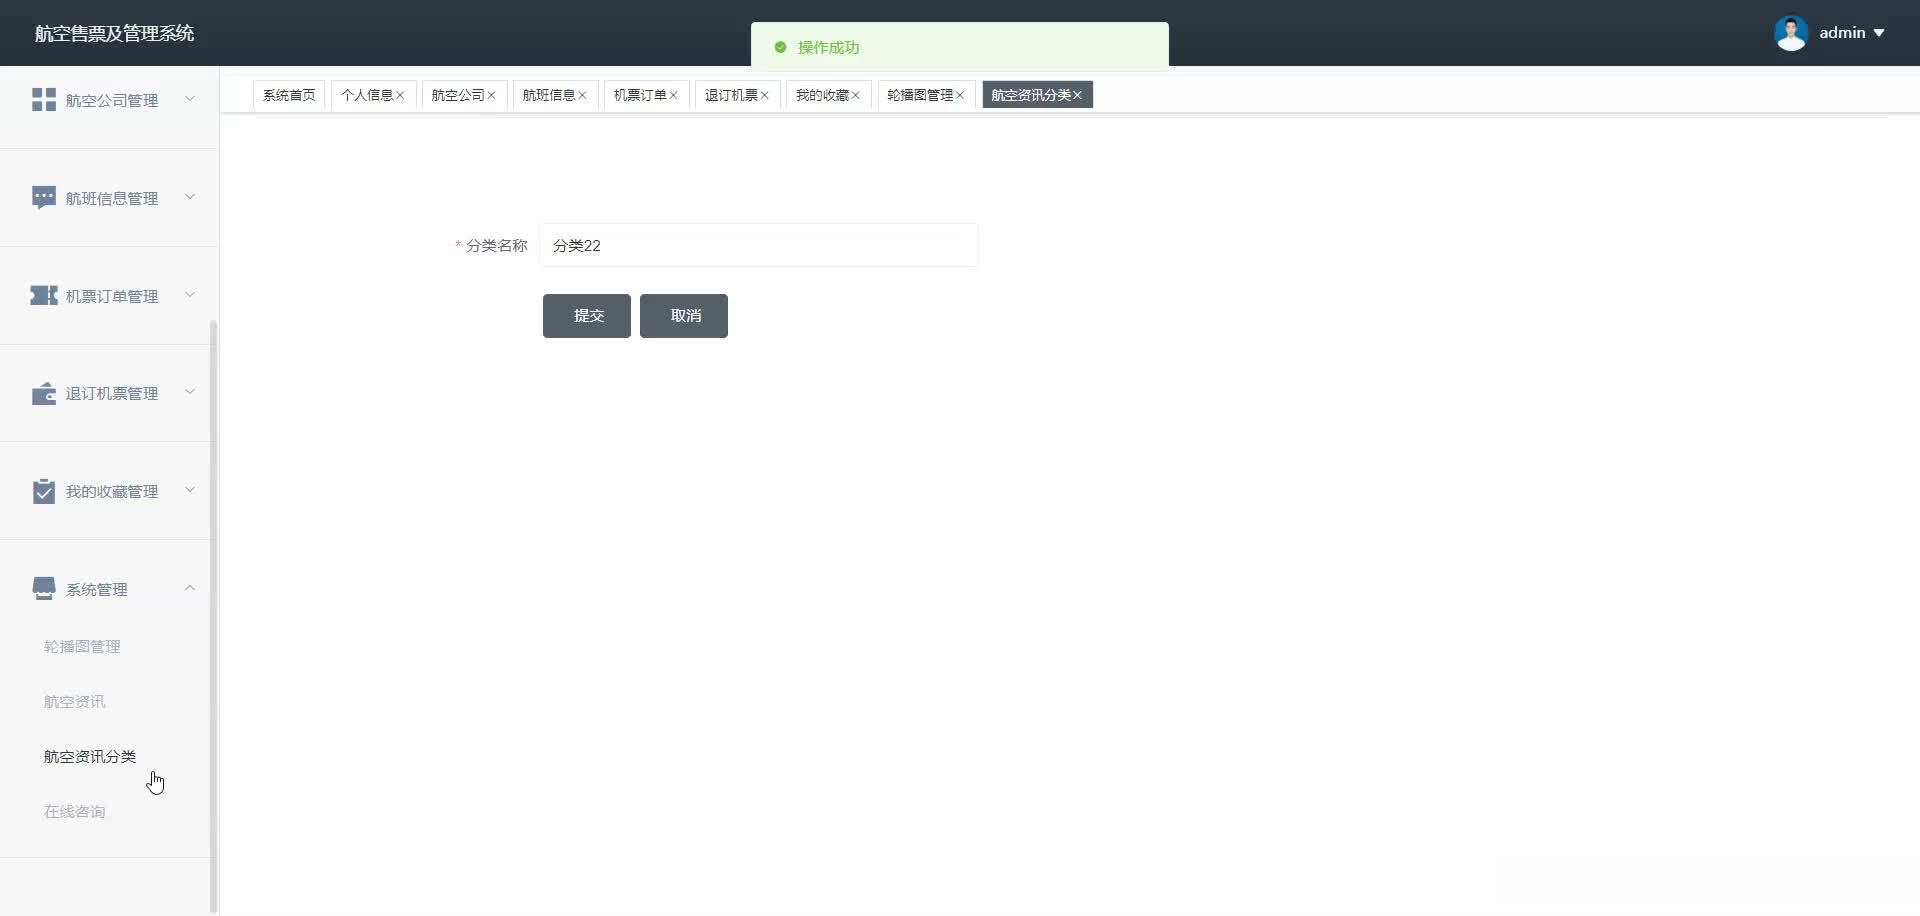Click the 分类名称 field label
Viewport: 1920px width, 916px height.
click(497, 245)
